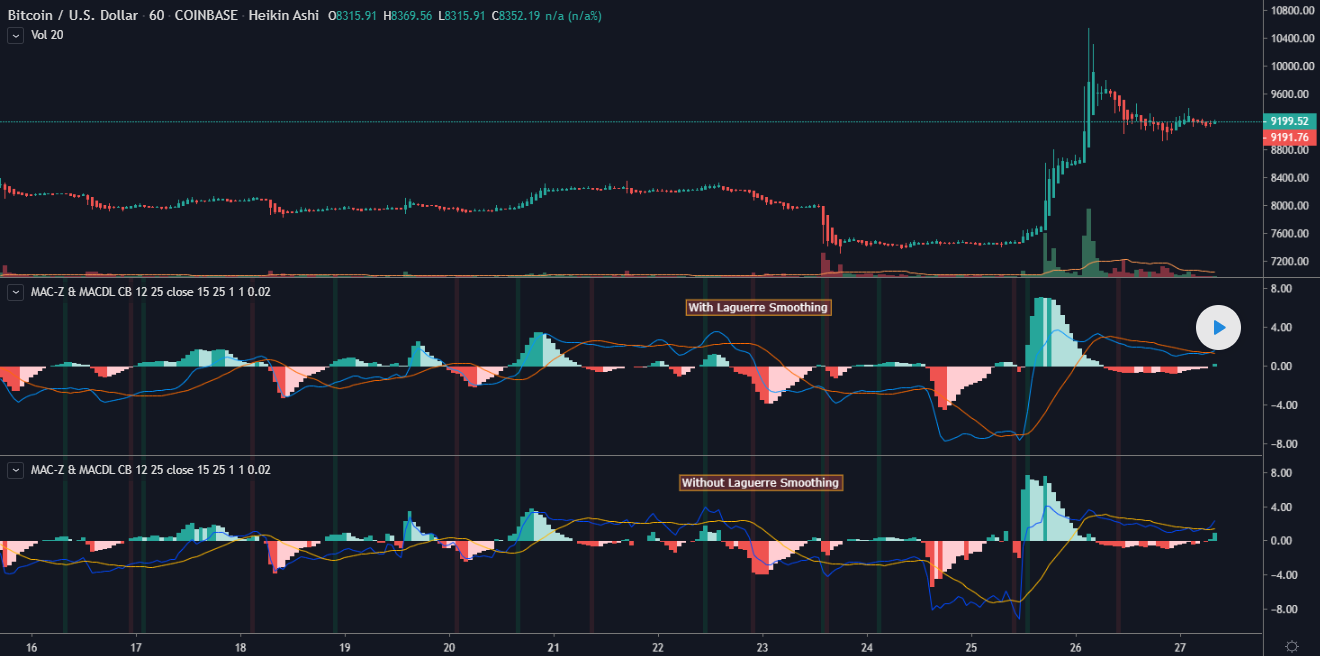
Task: Select the Vol 20 indicator label
Action: pos(47,35)
